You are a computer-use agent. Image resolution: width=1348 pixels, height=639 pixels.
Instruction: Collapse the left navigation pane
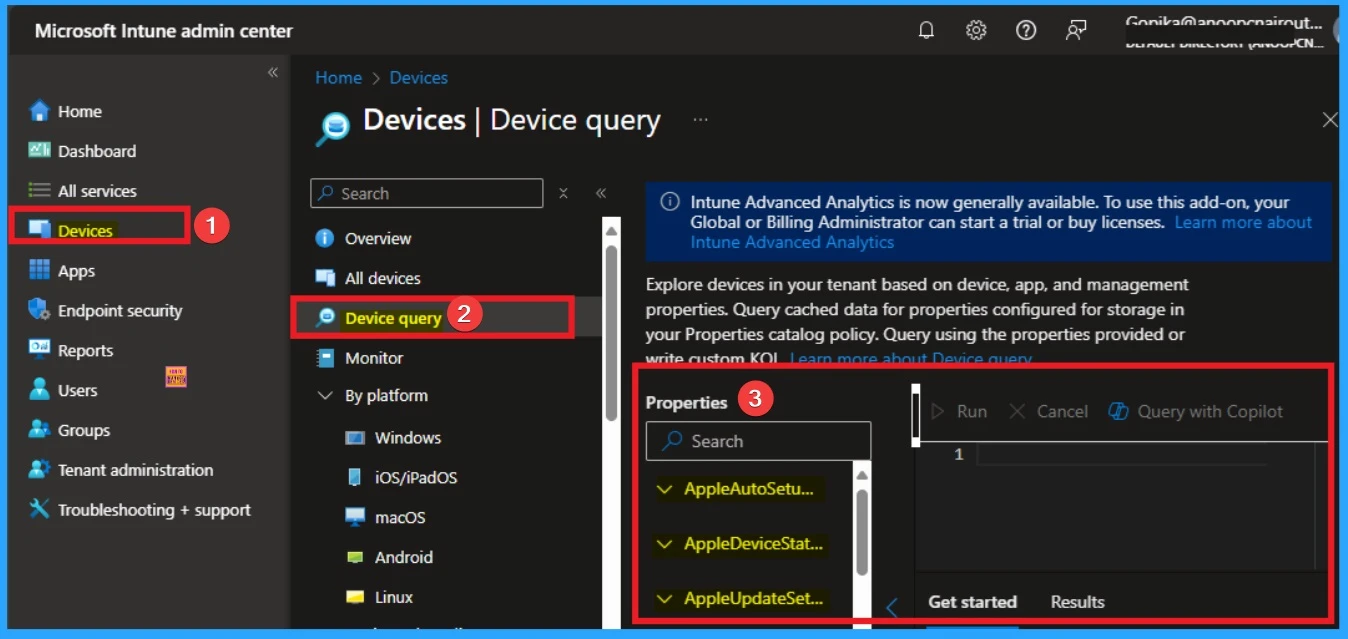click(x=272, y=72)
